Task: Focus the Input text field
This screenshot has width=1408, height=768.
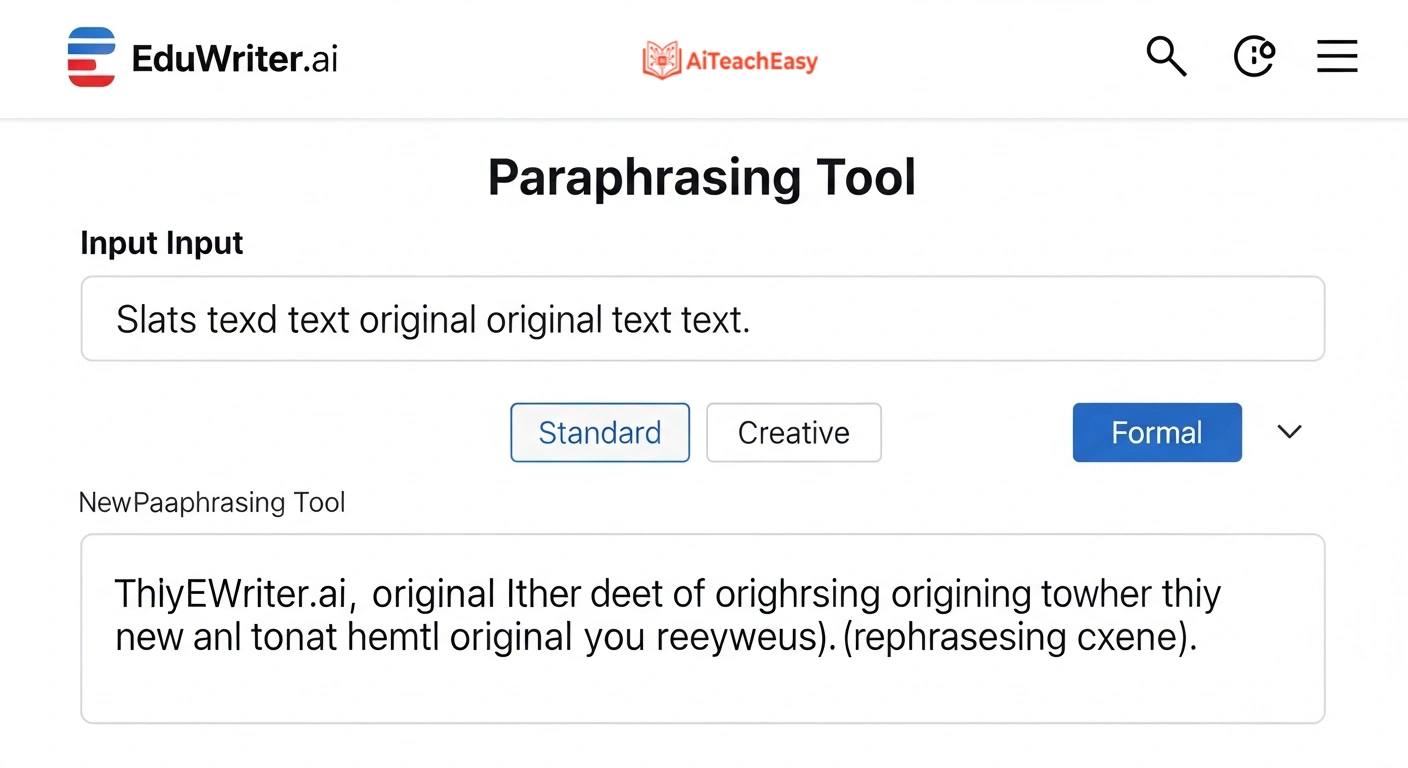Action: (702, 319)
